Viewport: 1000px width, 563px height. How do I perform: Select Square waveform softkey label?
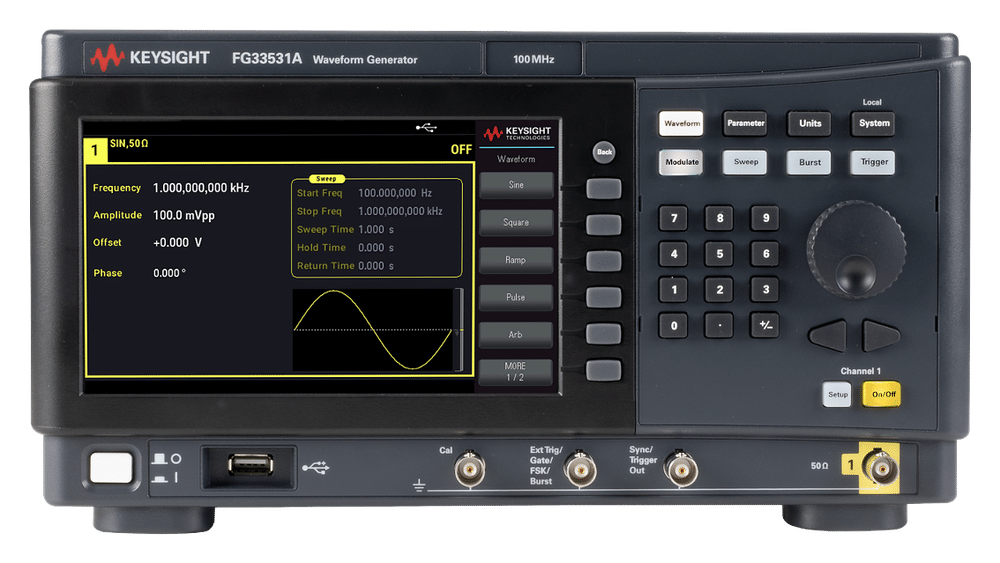(x=516, y=223)
